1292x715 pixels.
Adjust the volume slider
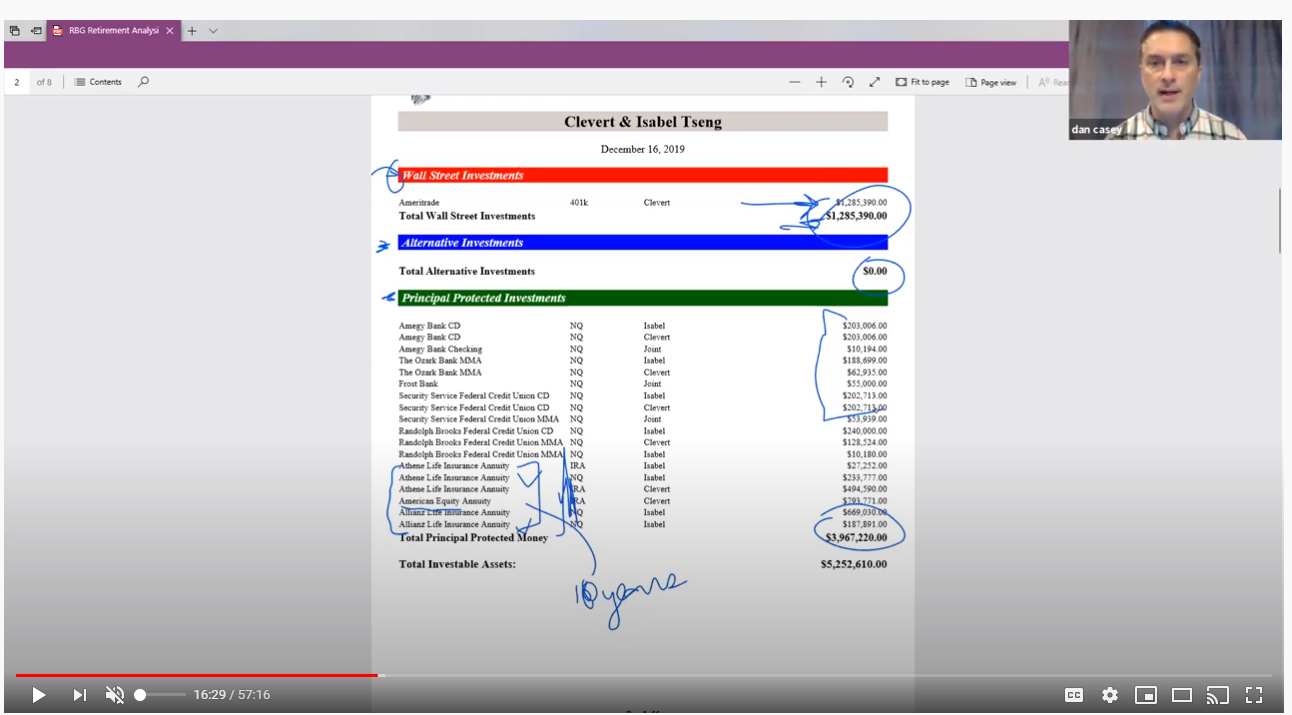(x=160, y=694)
